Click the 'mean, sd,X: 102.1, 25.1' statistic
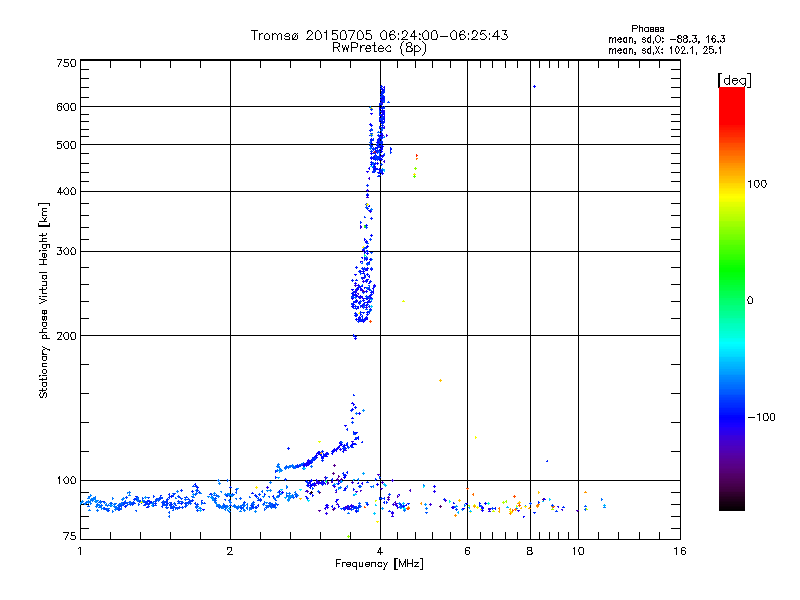 tap(665, 51)
